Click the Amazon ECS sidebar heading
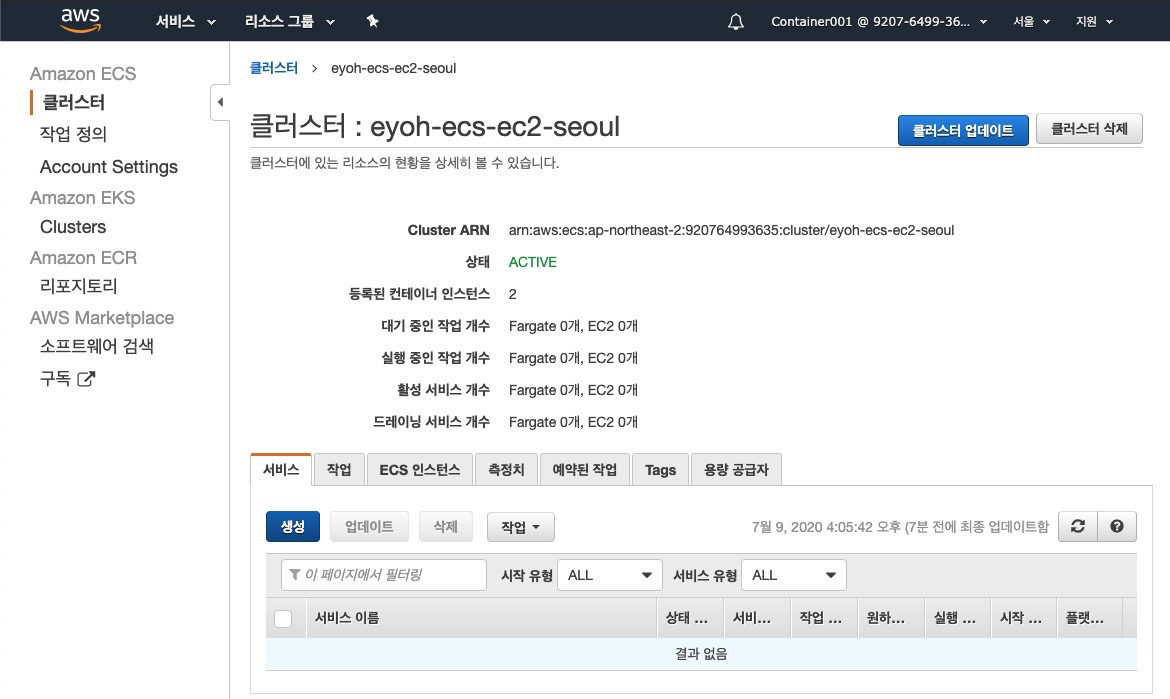Image resolution: width=1170 pixels, height=699 pixels. pyautogui.click(x=83, y=74)
